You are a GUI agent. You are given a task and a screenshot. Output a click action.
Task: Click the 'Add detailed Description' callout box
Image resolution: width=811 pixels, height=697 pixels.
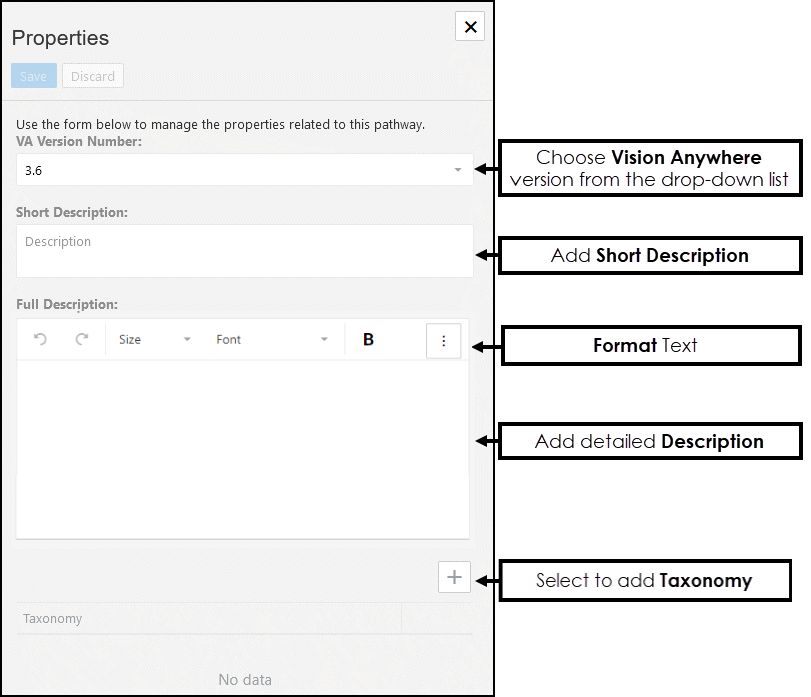click(649, 442)
